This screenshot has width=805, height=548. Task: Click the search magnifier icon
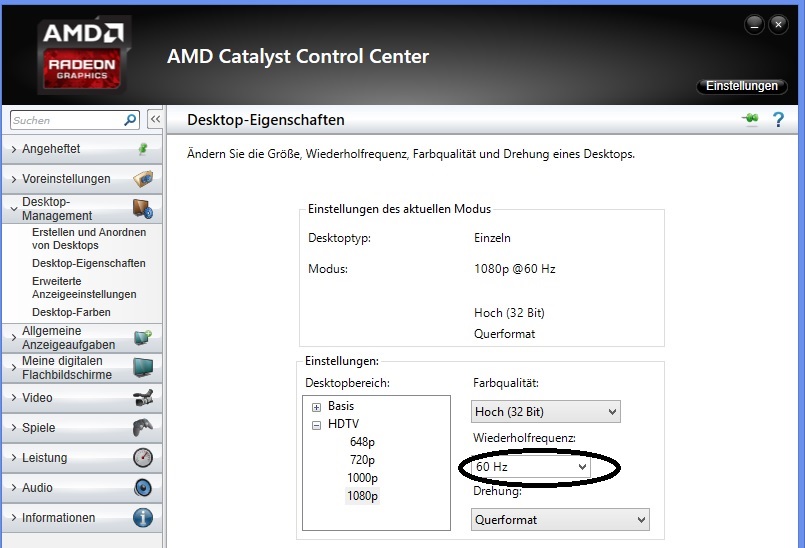tap(130, 120)
